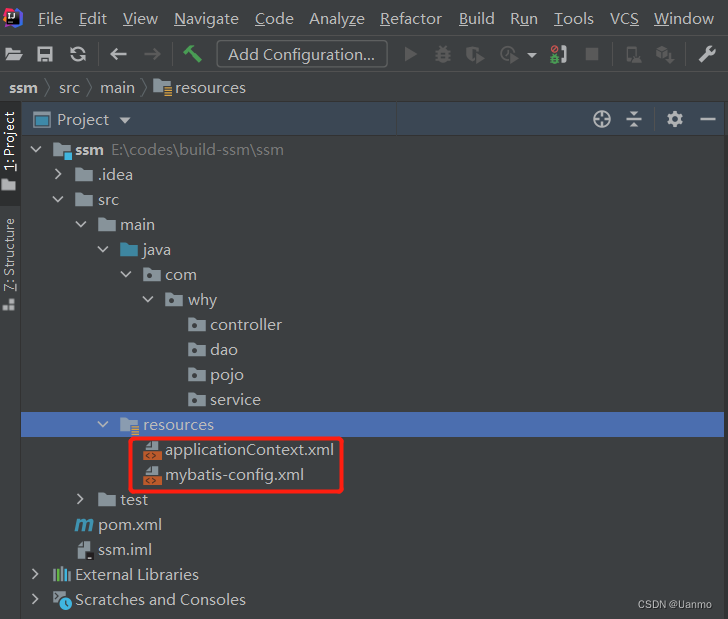Screen dimensions: 728x619
Task: Expand Scratches and Consoles node
Action: pyautogui.click(x=35, y=599)
